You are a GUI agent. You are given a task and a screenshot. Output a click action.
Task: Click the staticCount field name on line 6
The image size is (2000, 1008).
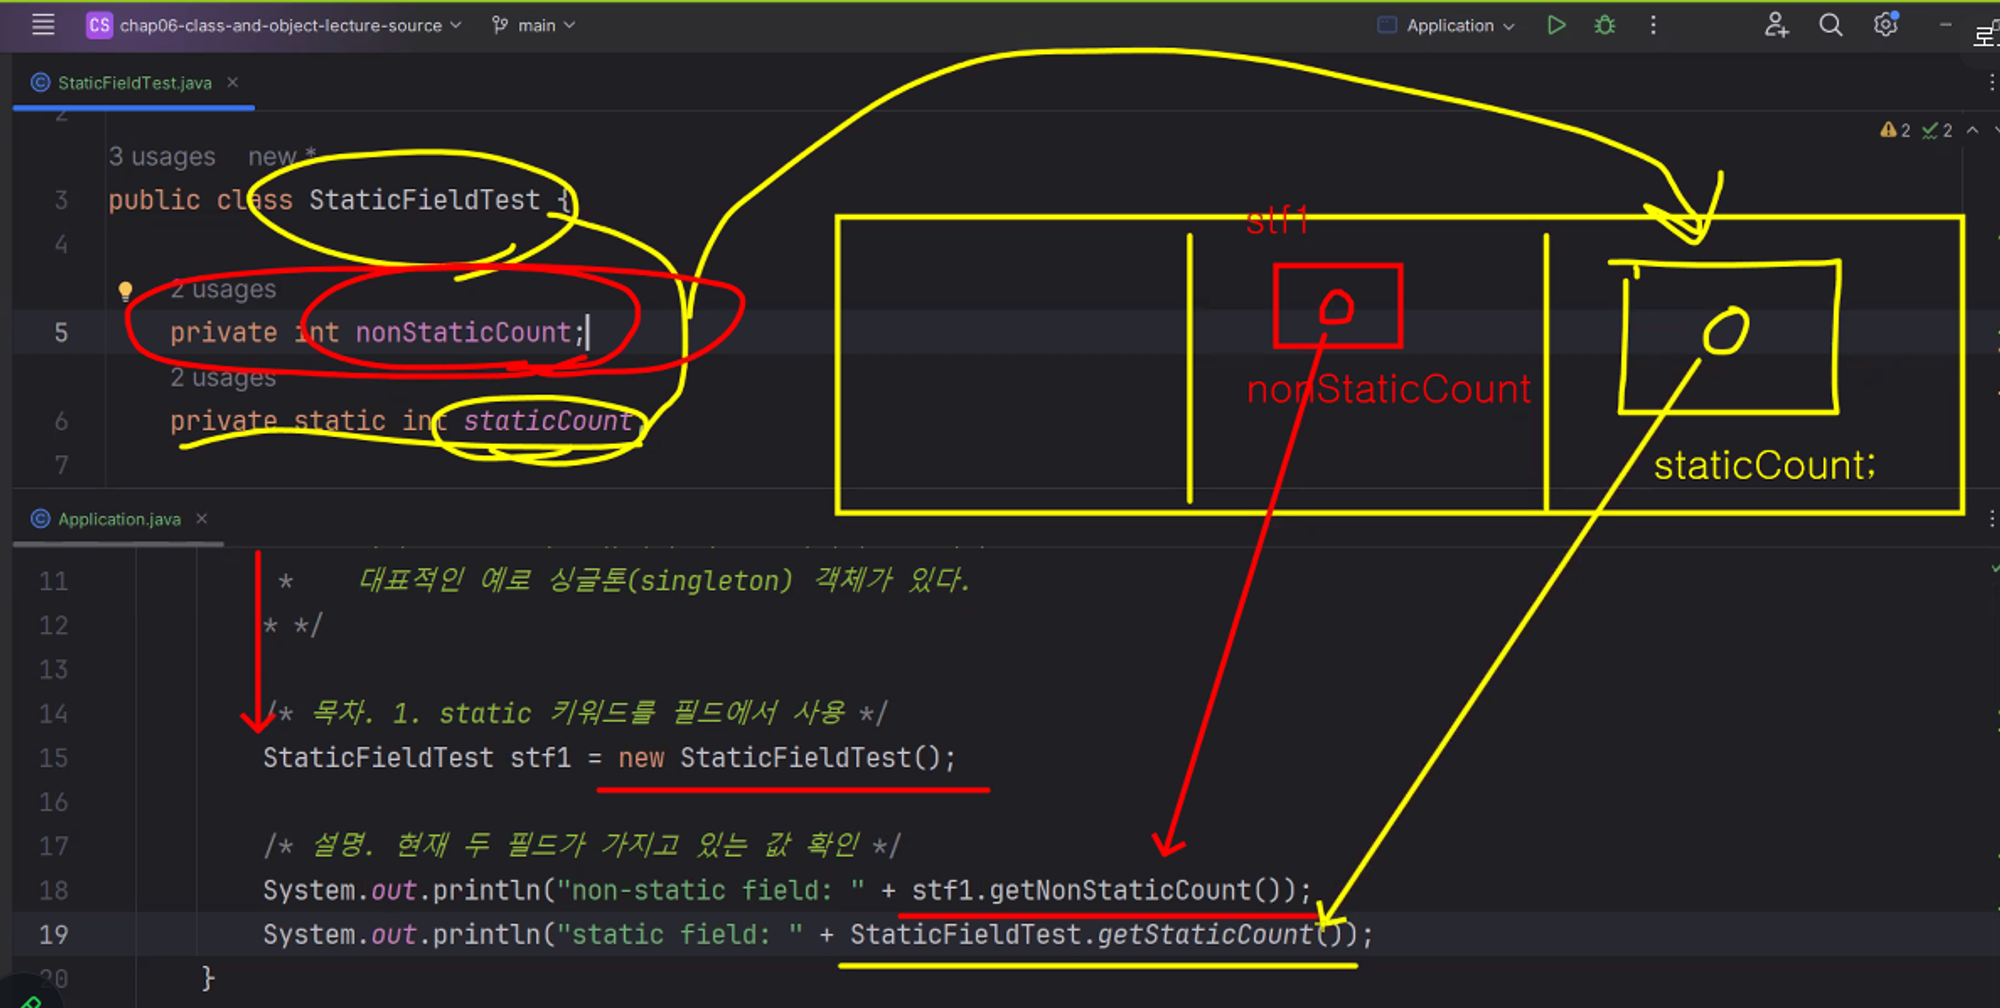(548, 421)
